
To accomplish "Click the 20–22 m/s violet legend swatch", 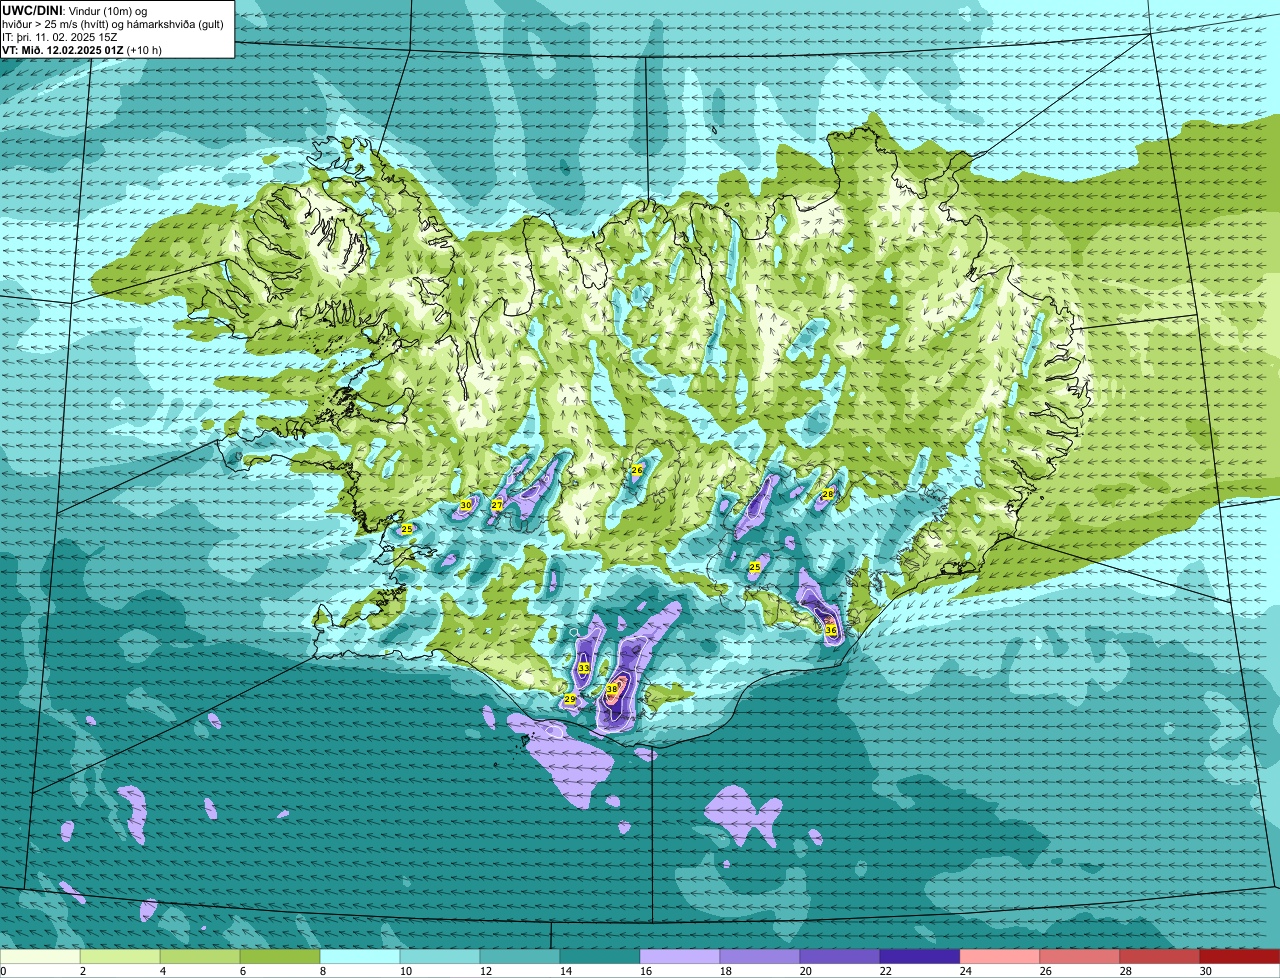I will point(840,956).
